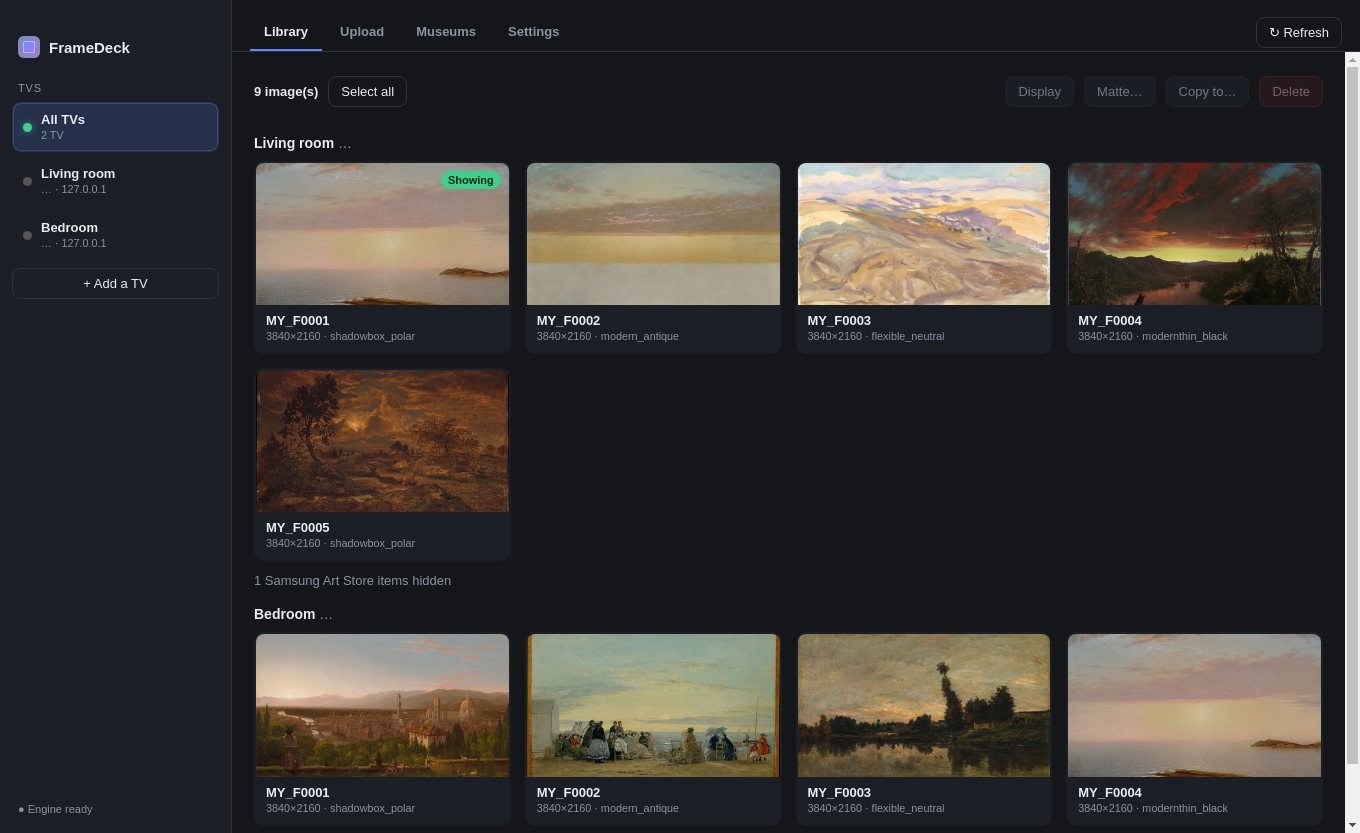This screenshot has width=1360, height=833.
Task: Open the Copy to… menu
Action: pyautogui.click(x=1207, y=91)
